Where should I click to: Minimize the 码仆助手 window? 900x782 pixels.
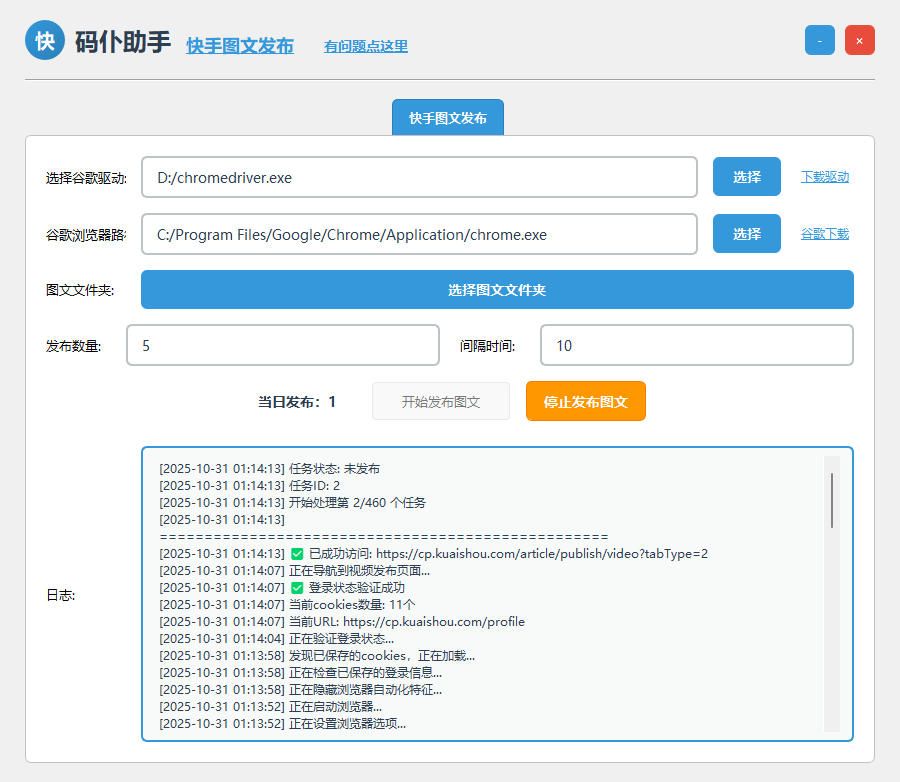[x=819, y=39]
